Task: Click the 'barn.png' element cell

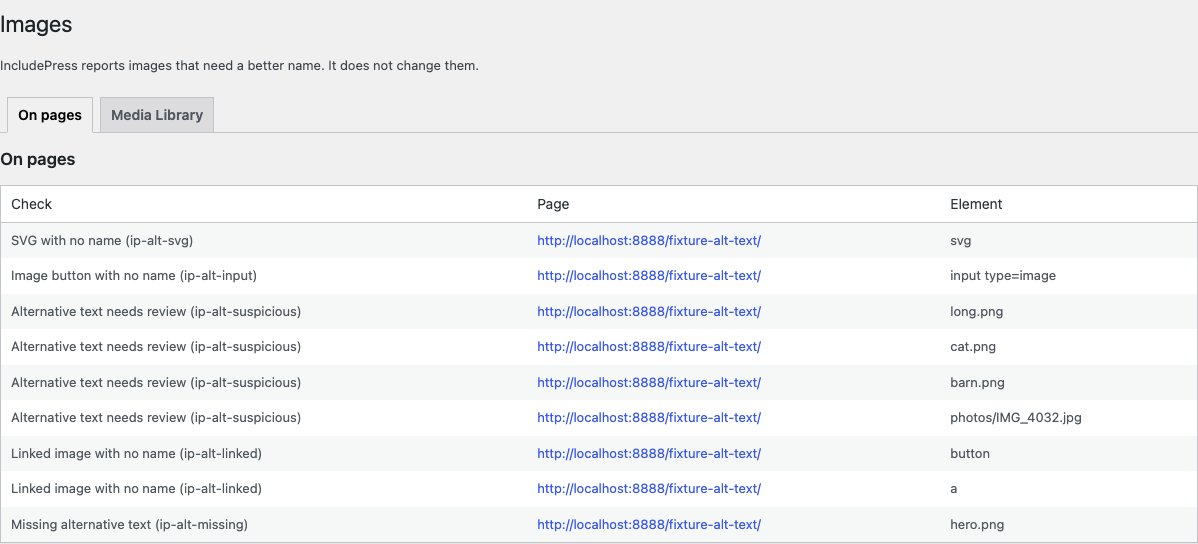Action: tap(977, 383)
